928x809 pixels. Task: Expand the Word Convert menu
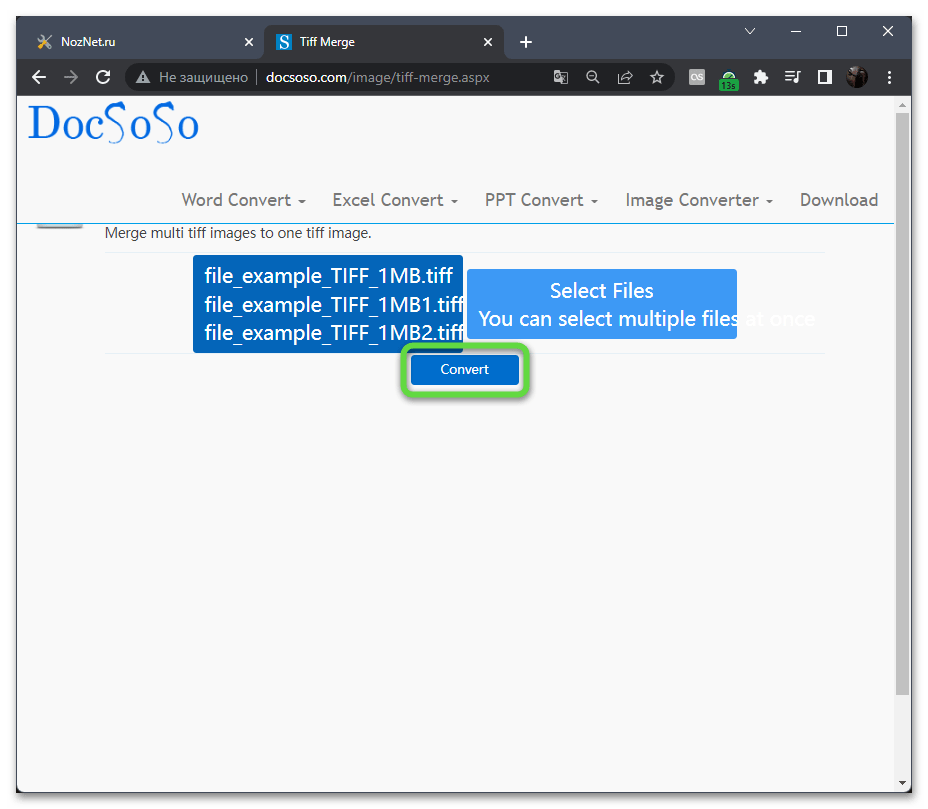click(x=243, y=200)
